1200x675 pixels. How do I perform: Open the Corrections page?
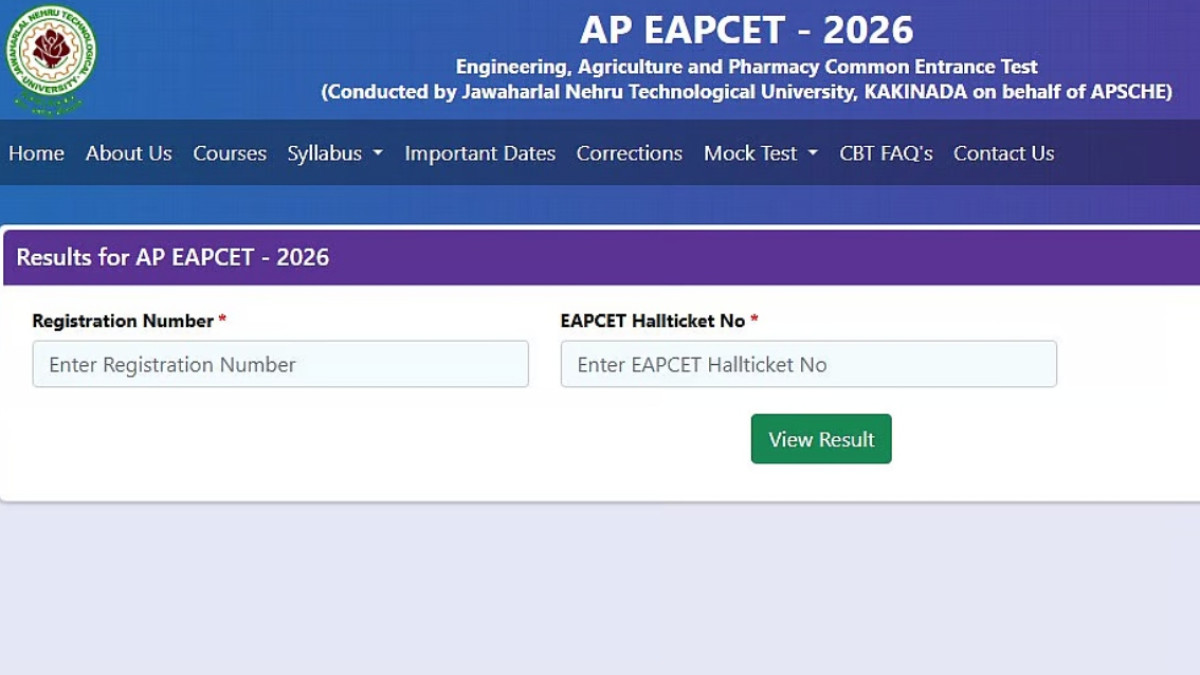coord(629,153)
